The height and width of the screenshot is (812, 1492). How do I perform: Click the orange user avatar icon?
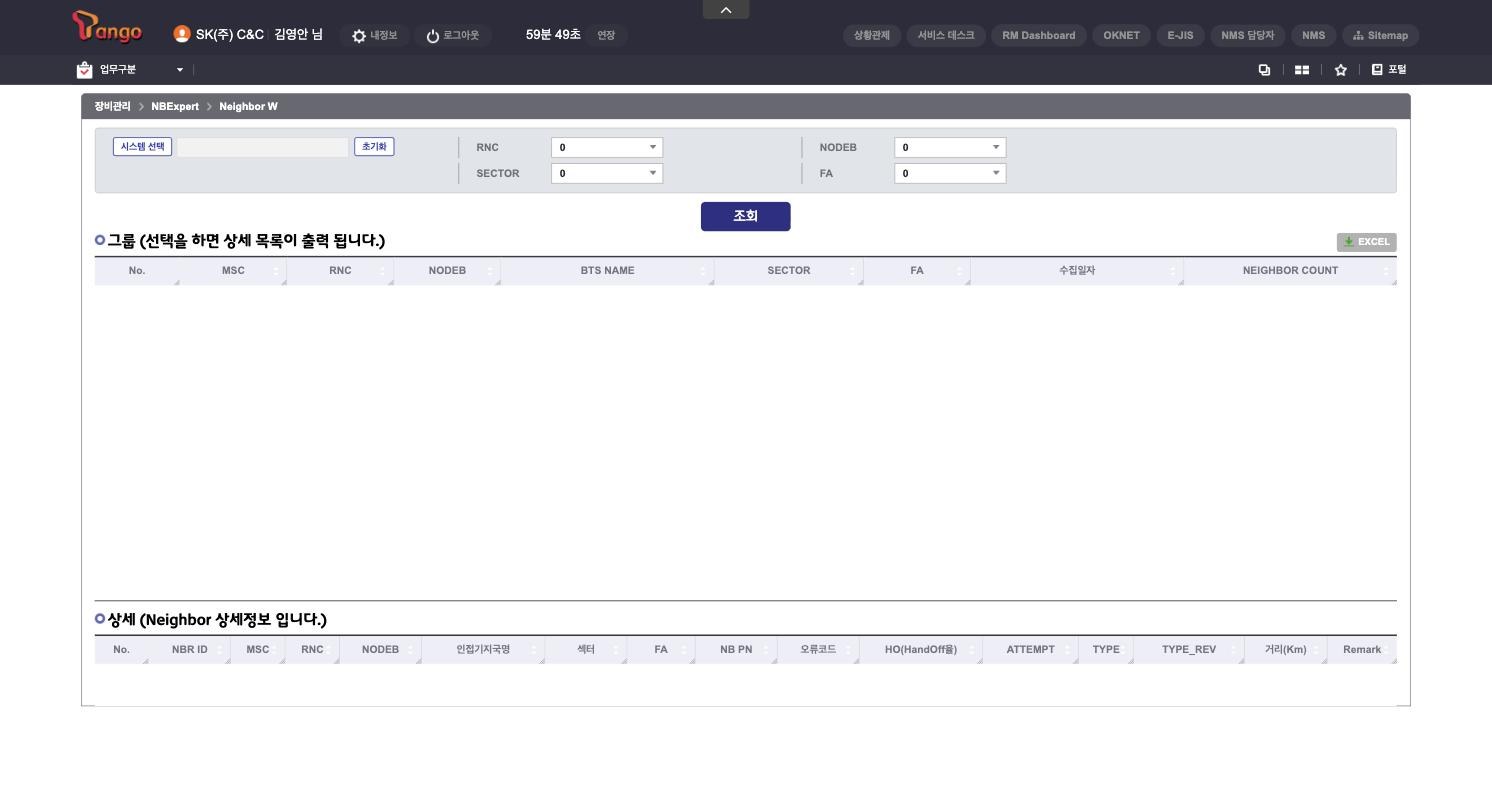pos(181,34)
